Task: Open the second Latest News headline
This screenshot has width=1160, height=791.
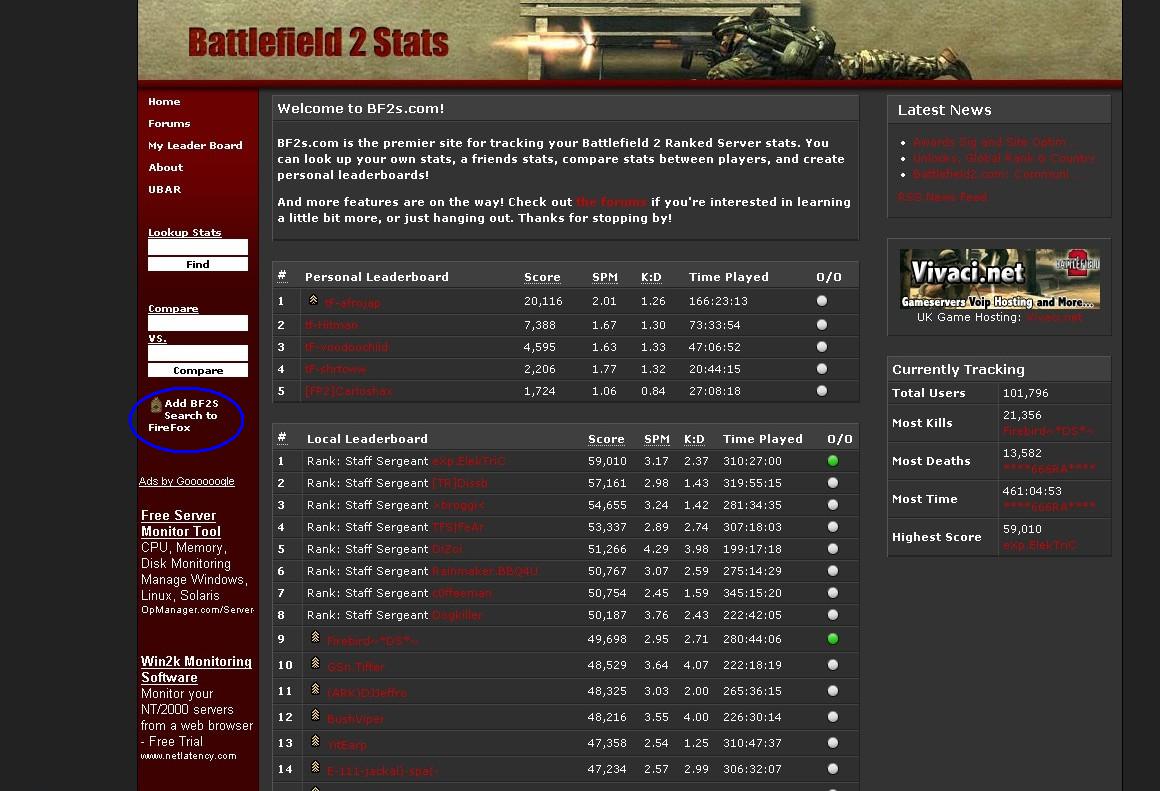Action: pyautogui.click(x=1003, y=158)
